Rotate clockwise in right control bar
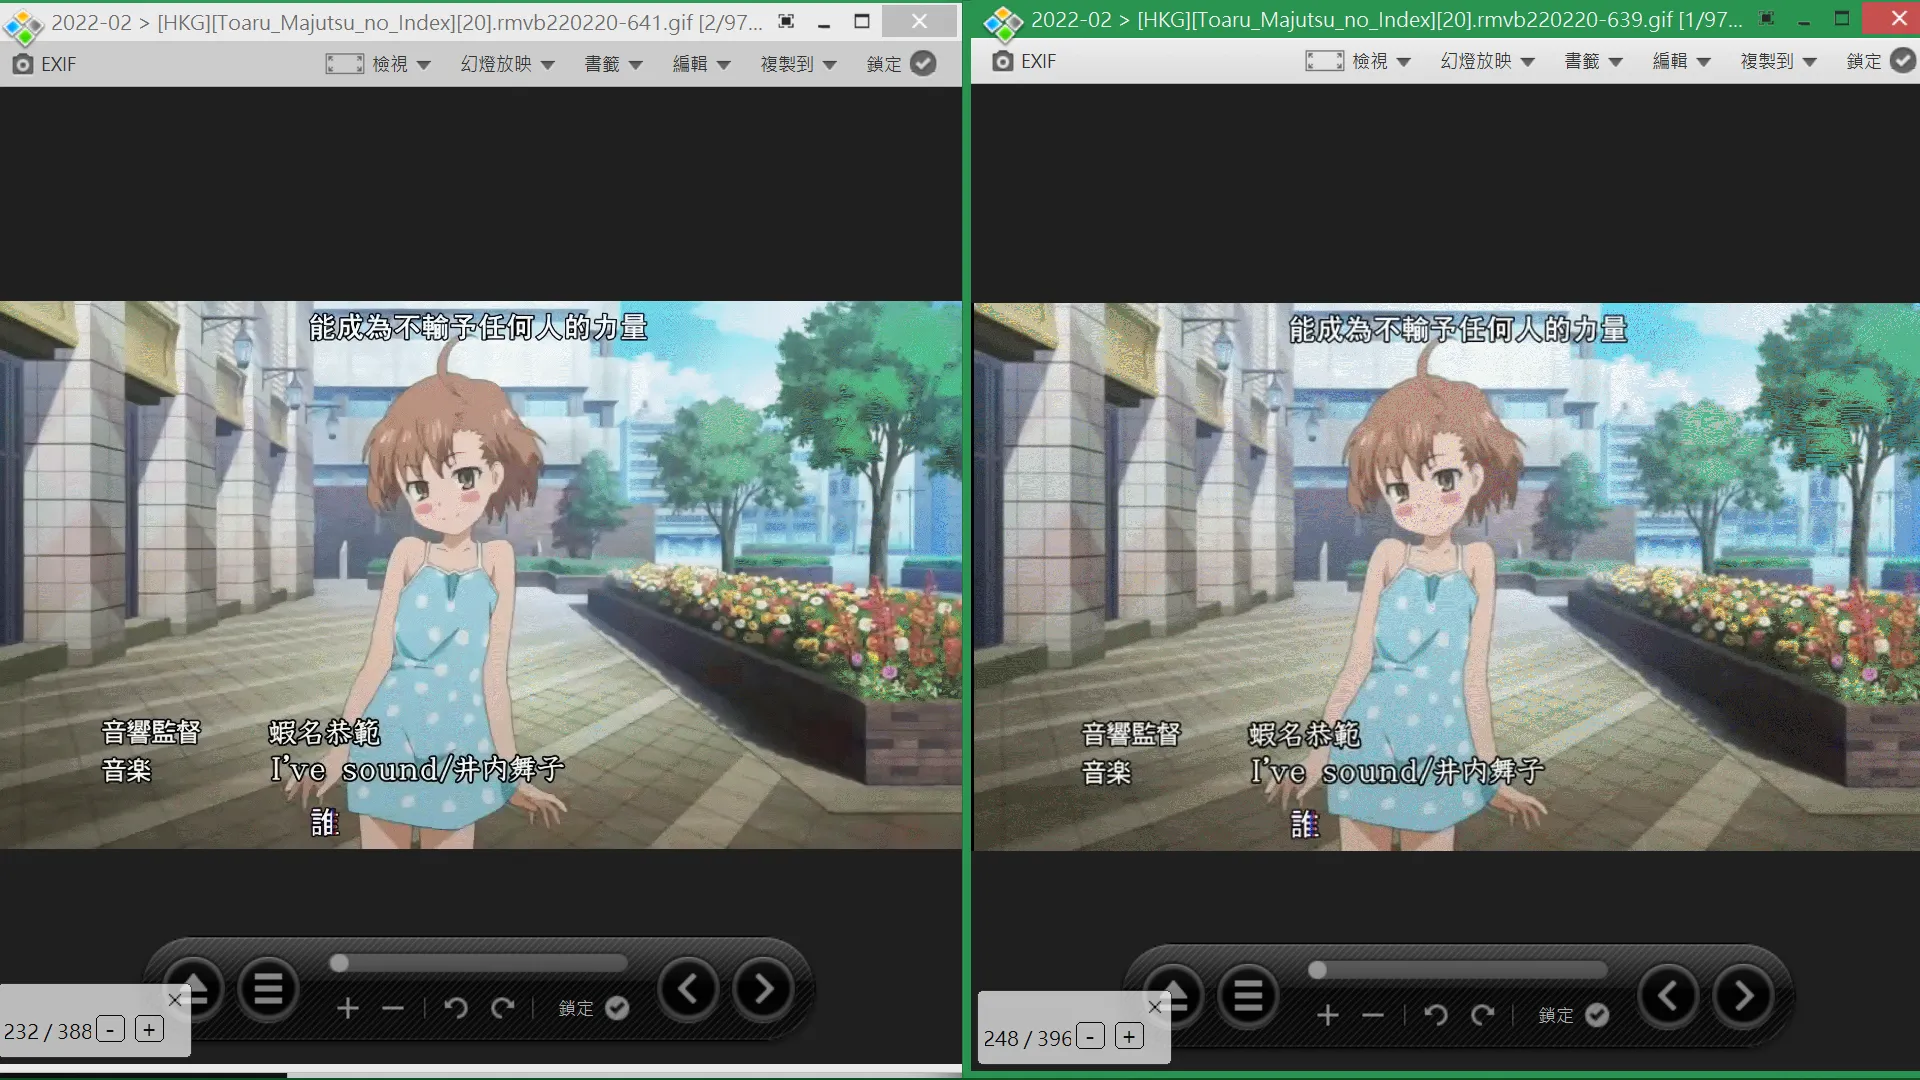The width and height of the screenshot is (1920, 1080). 1483,1015
